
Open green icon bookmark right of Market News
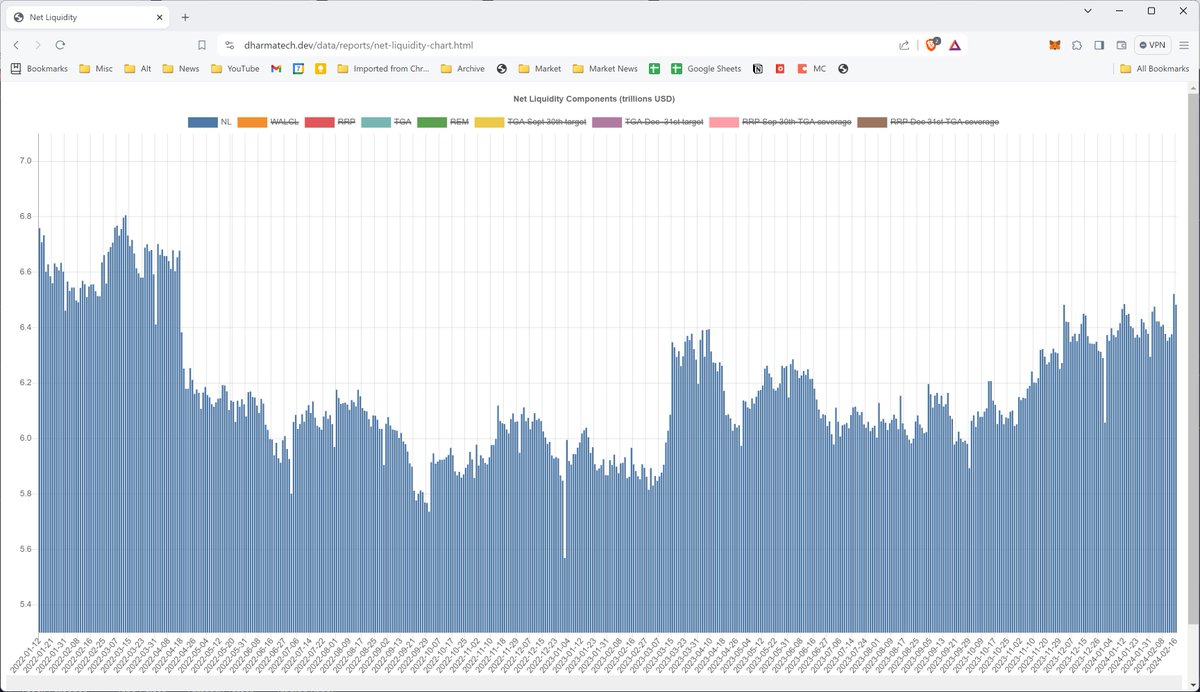[x=654, y=69]
